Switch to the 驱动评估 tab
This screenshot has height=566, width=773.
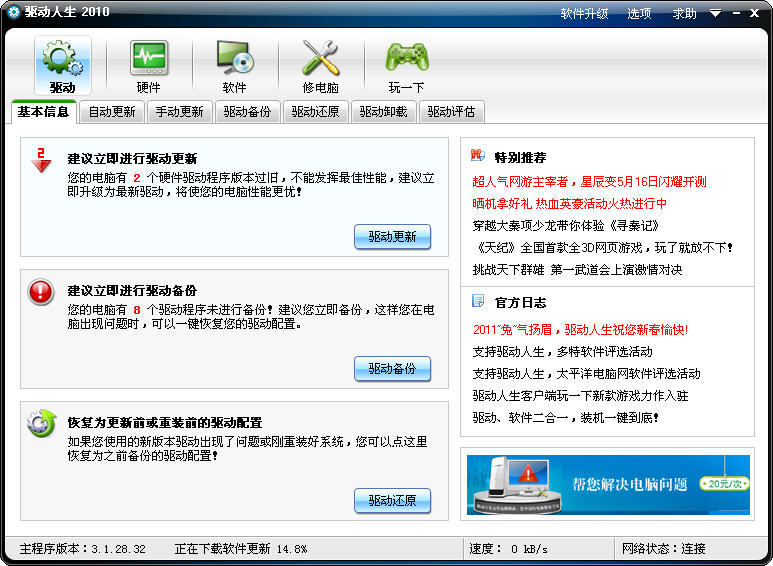click(x=451, y=112)
